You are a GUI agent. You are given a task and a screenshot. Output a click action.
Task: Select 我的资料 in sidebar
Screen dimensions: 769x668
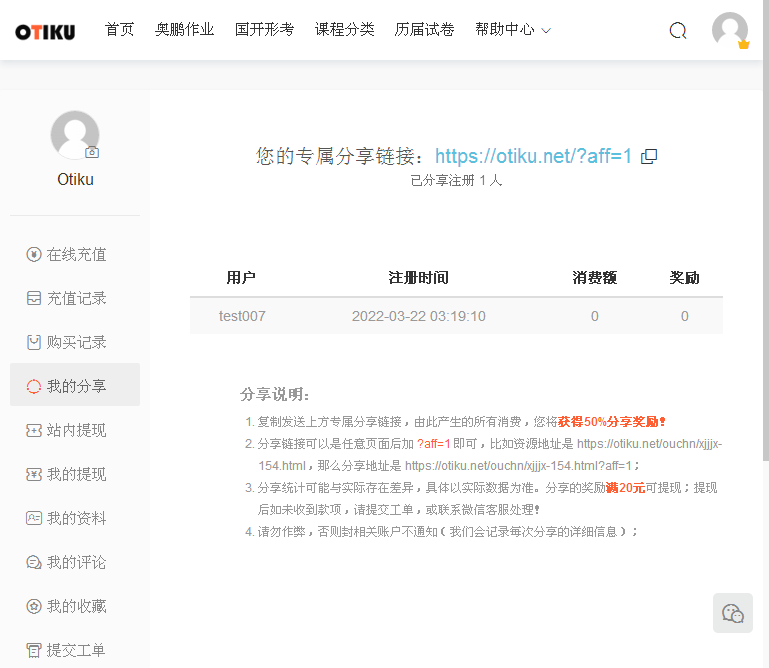[x=75, y=518]
